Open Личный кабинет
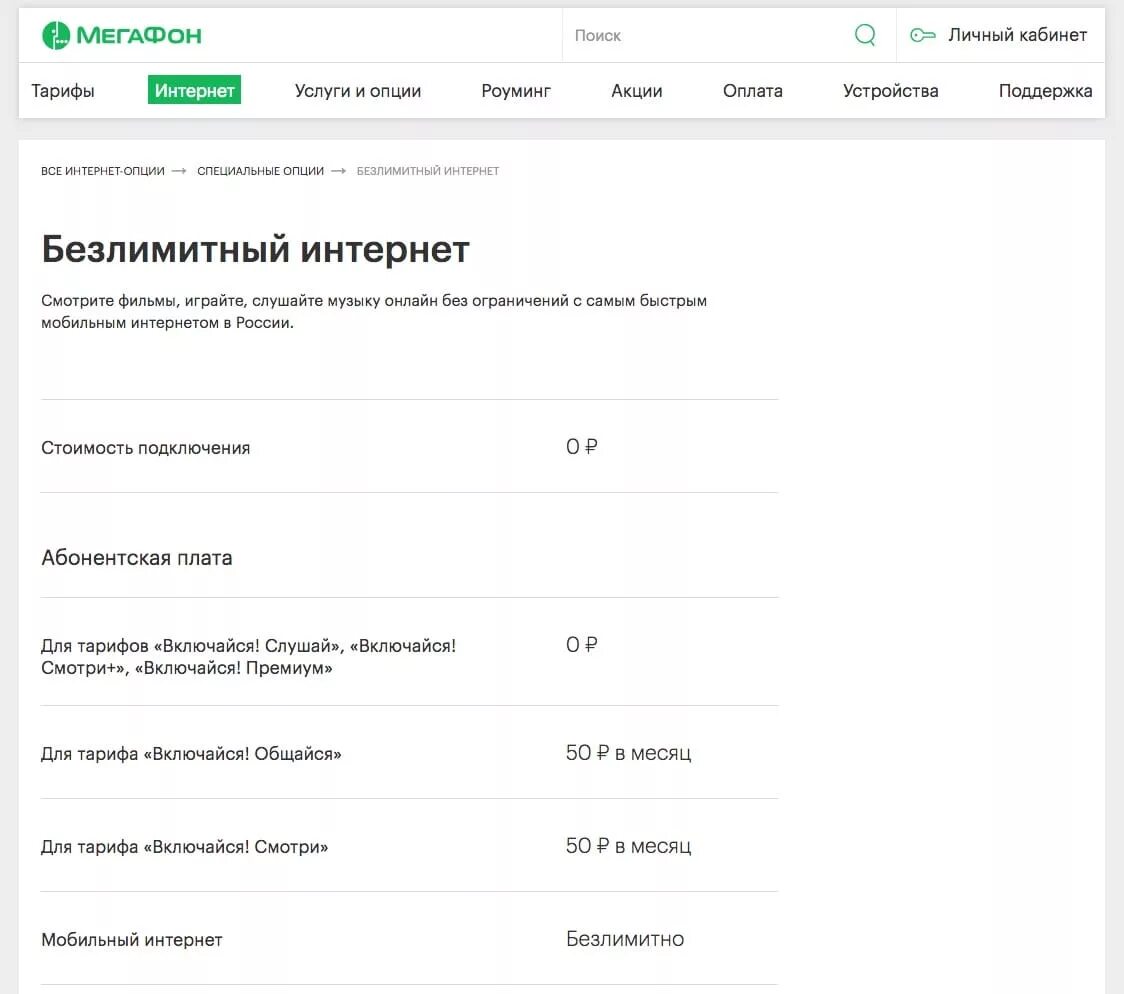Image resolution: width=1124 pixels, height=994 pixels. [1017, 35]
